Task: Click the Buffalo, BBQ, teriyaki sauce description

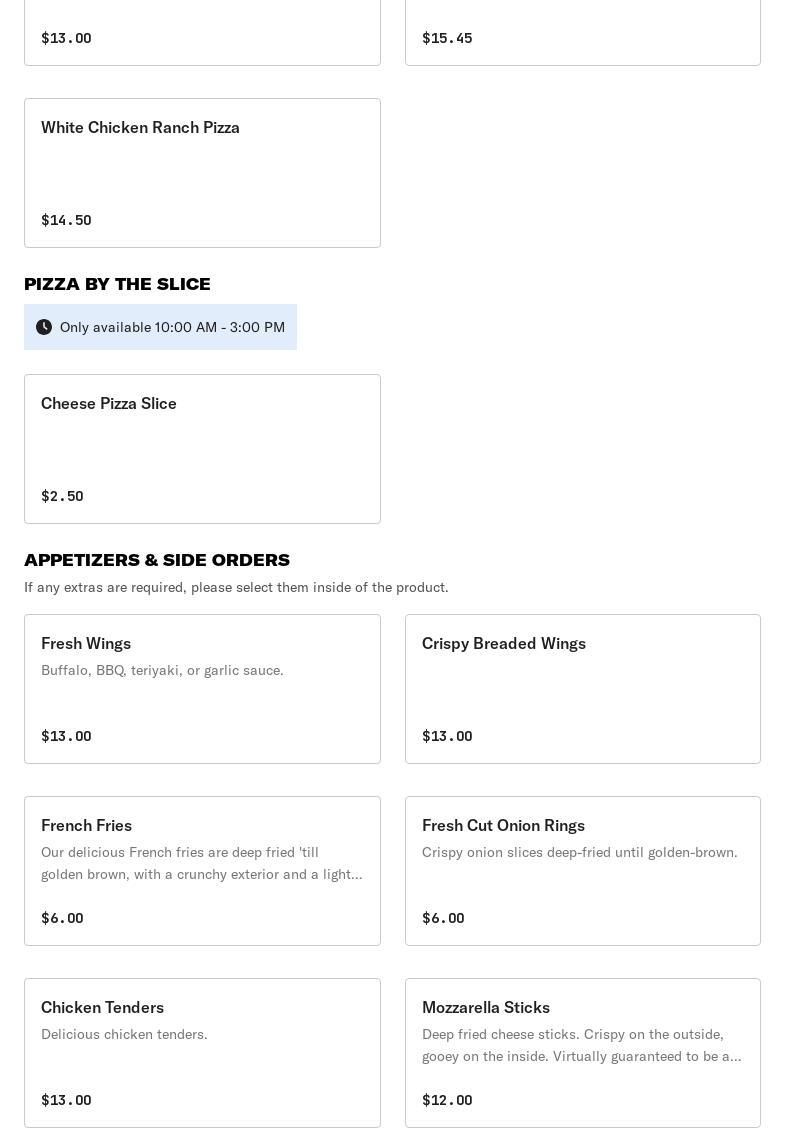Action: [x=162, y=670]
